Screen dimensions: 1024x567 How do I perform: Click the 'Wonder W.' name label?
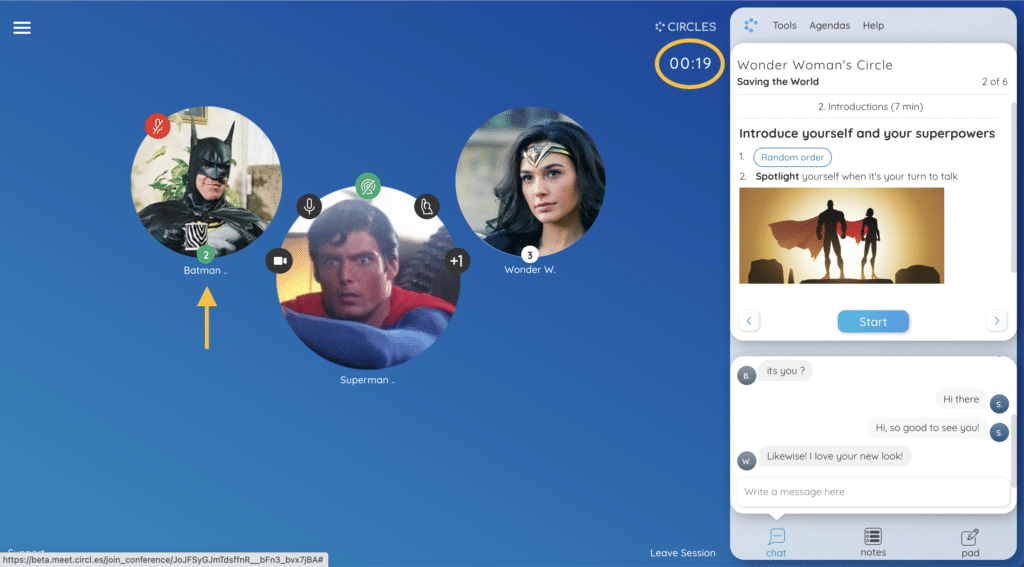coord(530,270)
